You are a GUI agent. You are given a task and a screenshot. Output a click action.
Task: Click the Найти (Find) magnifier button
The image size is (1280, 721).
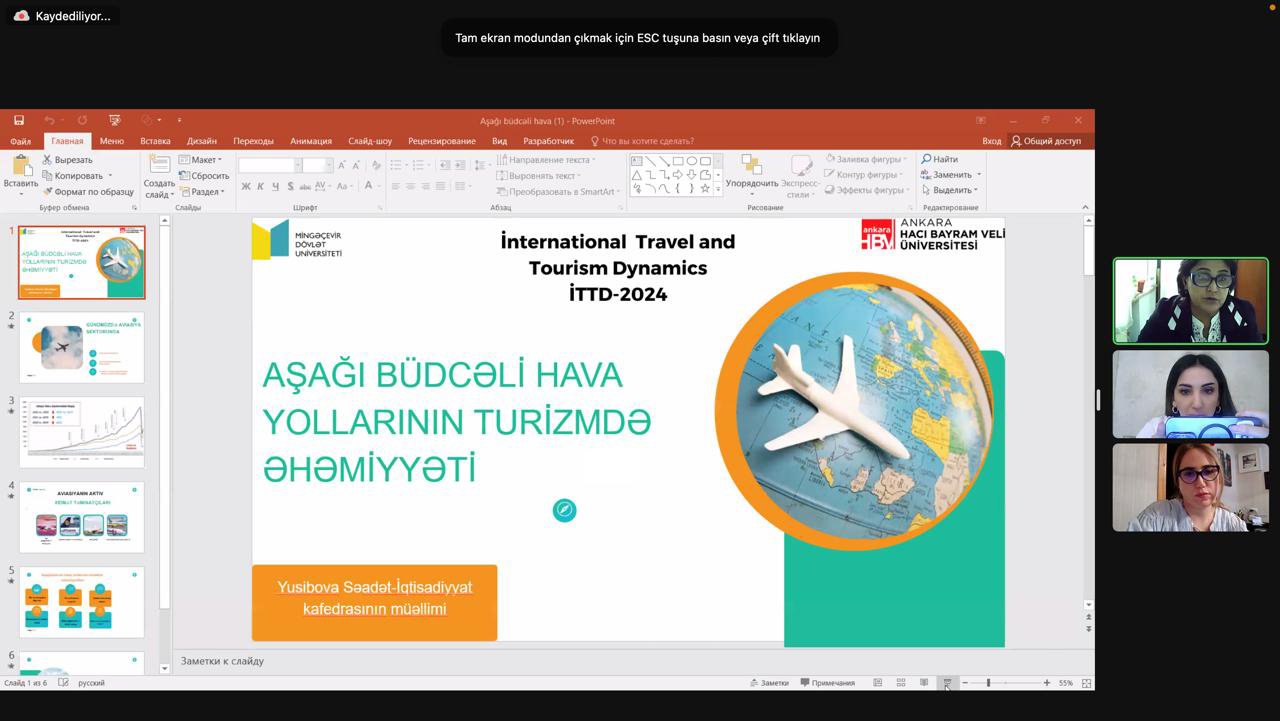point(940,160)
